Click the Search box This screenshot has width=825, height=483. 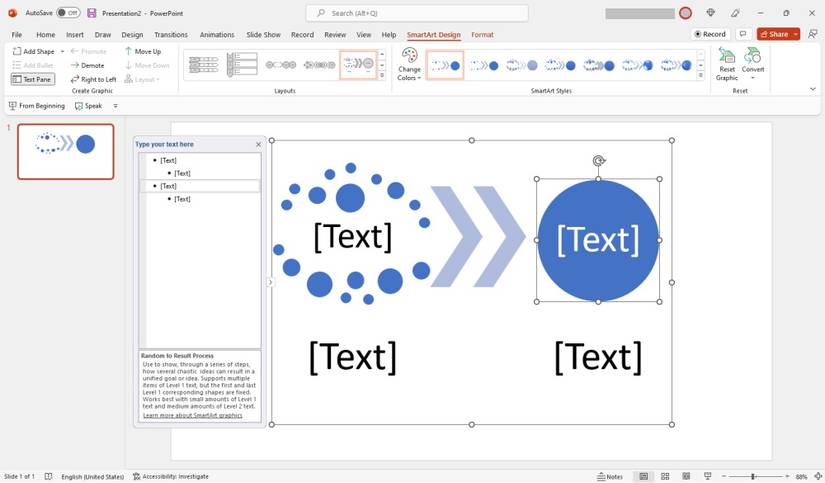[417, 13]
